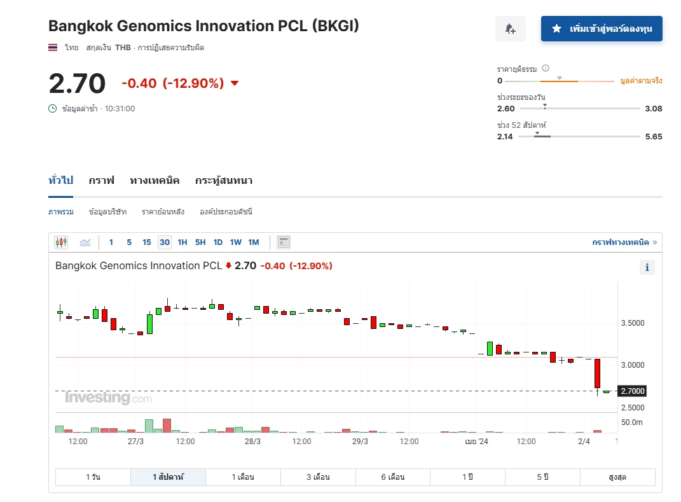Viewport: 681px width, 502px height.
Task: Open the กราฟทางเทคนิค link
Action: pos(624,242)
